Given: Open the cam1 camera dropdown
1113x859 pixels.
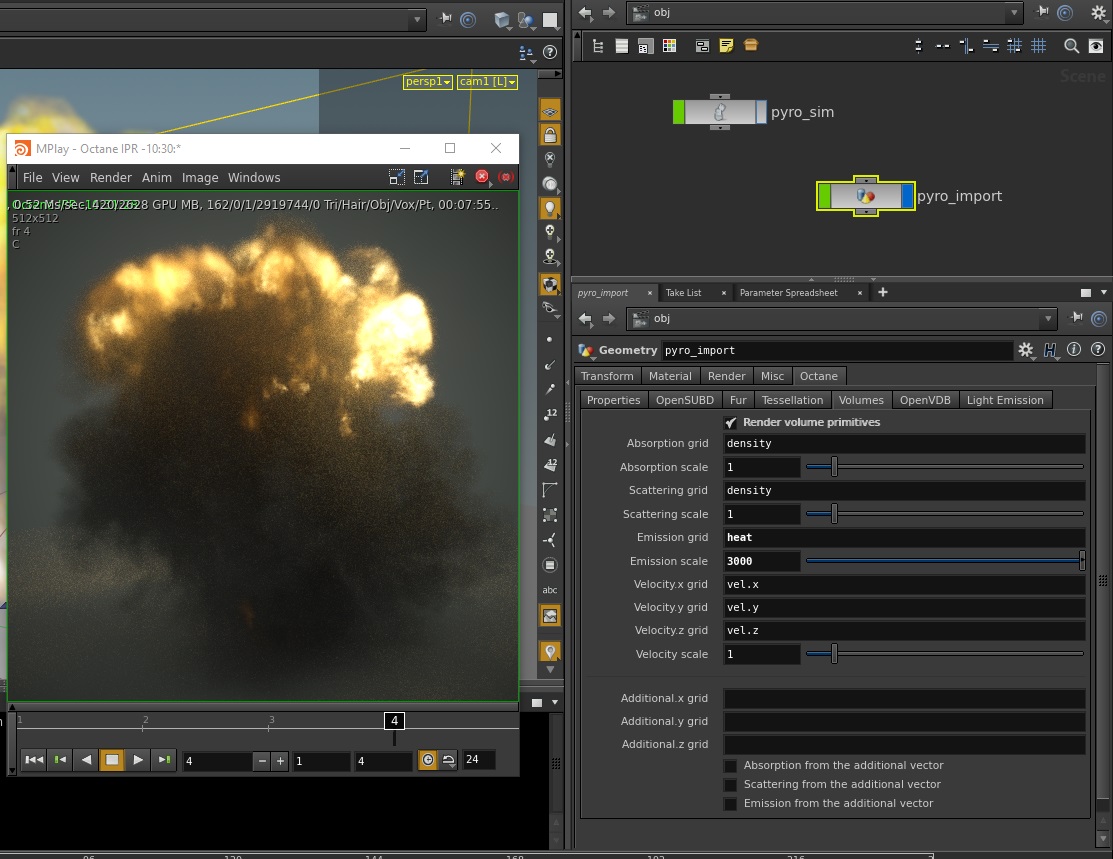Looking at the screenshot, I should pos(487,82).
